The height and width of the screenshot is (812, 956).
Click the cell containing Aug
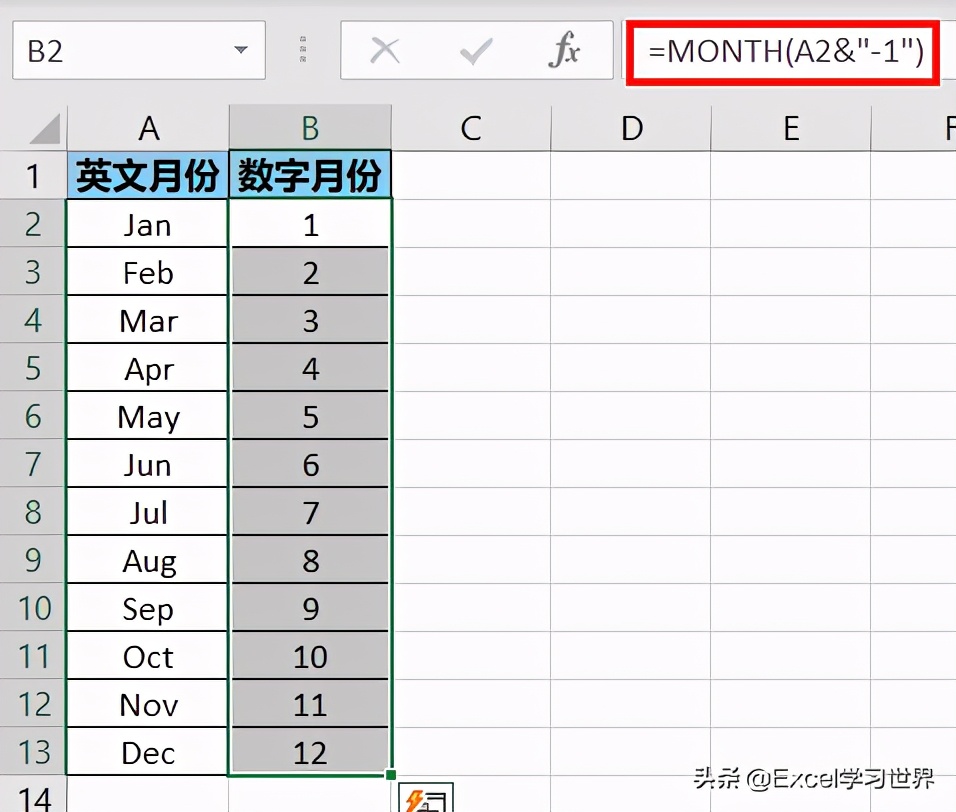pyautogui.click(x=148, y=560)
